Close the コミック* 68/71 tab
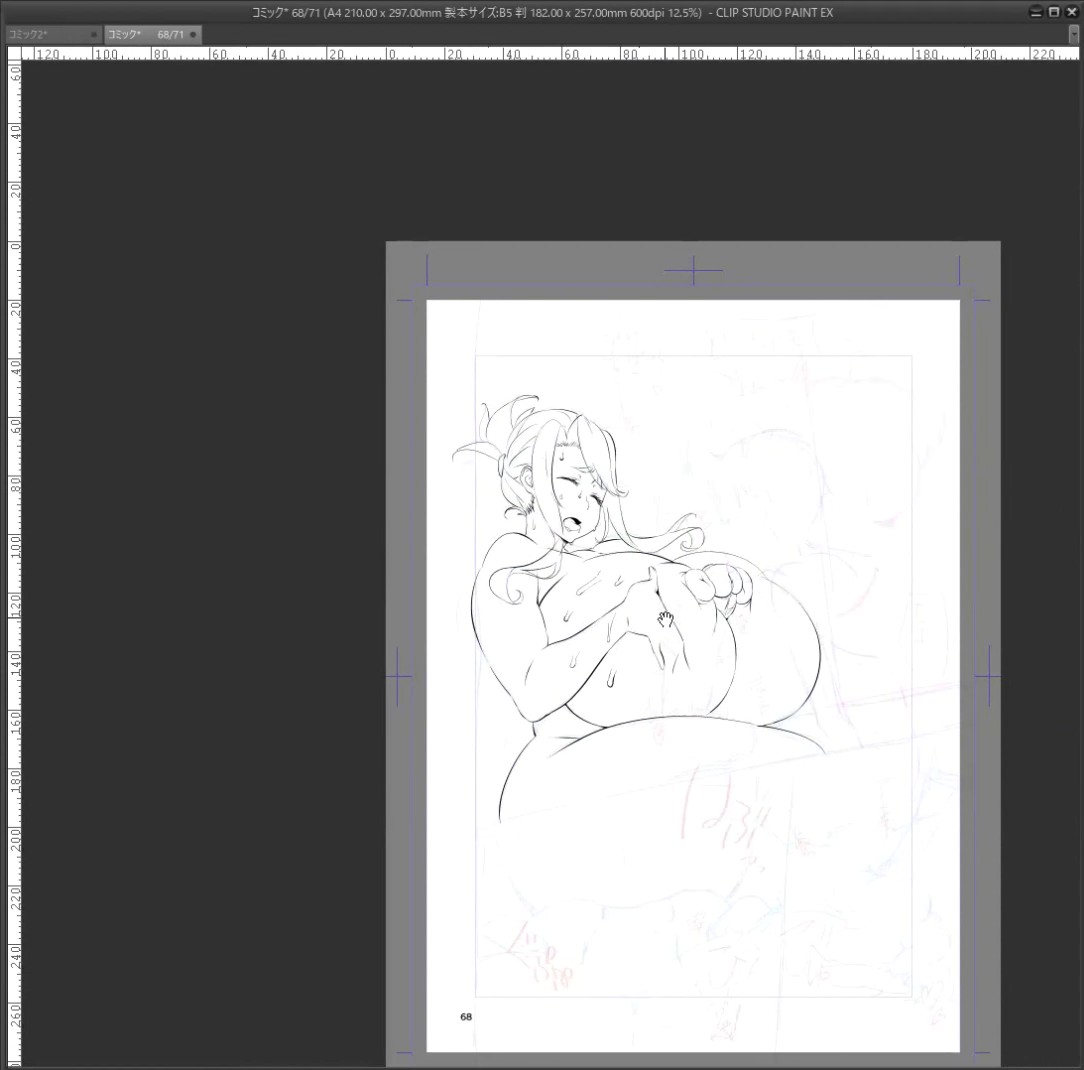Screen dimensions: 1084x1070 193,35
